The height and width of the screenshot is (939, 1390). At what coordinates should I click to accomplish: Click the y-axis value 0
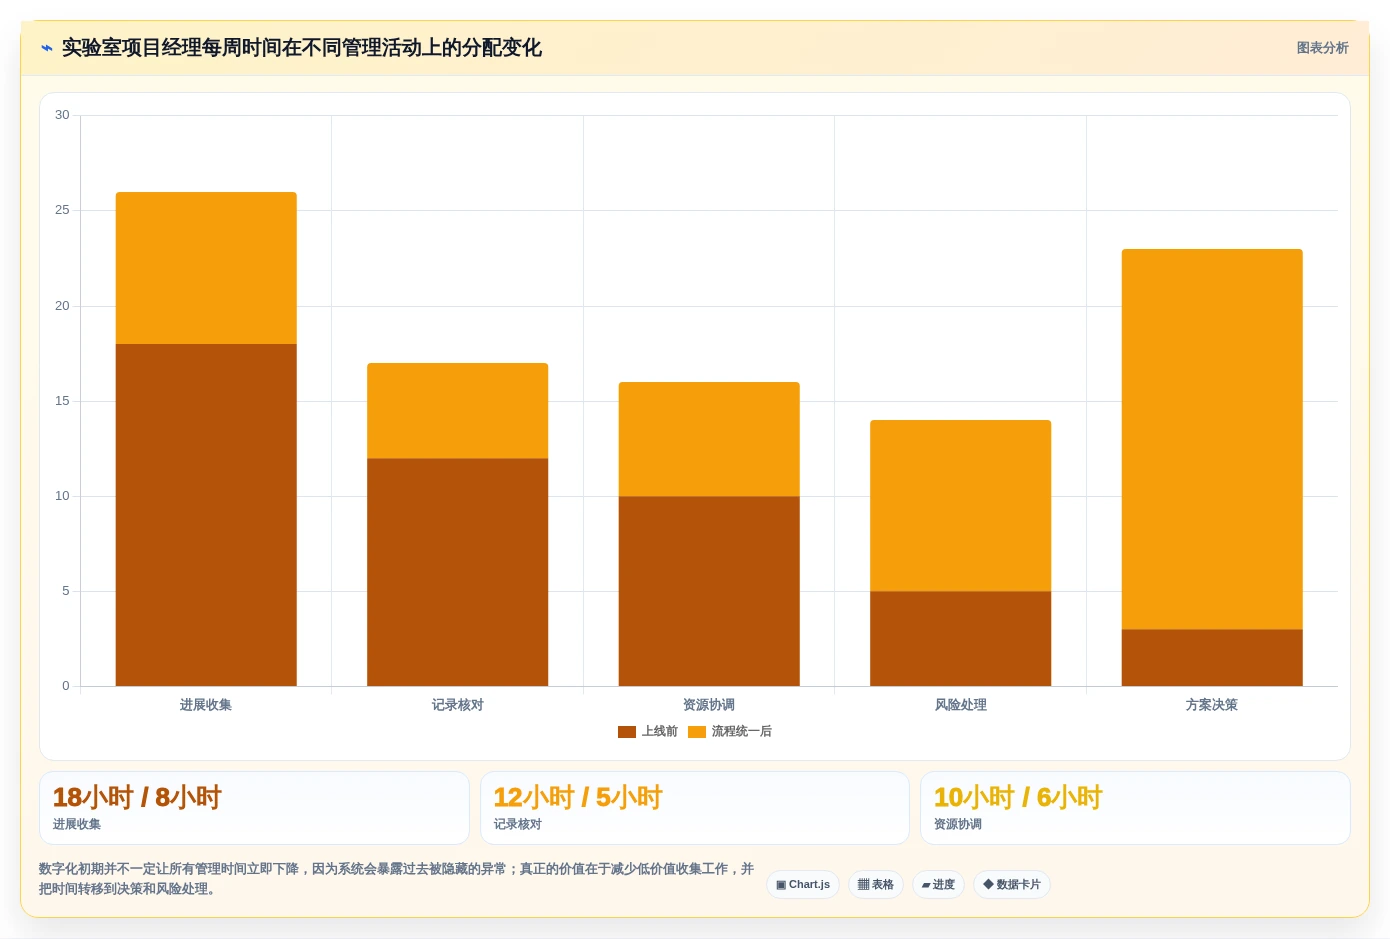pyautogui.click(x=66, y=686)
